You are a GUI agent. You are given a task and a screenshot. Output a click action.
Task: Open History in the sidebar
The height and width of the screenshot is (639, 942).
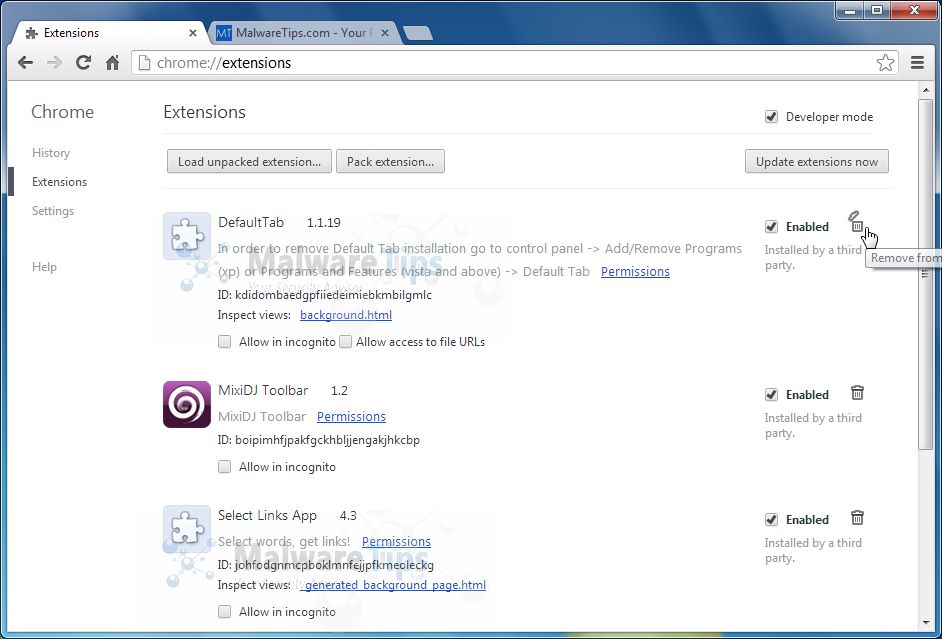tap(51, 153)
